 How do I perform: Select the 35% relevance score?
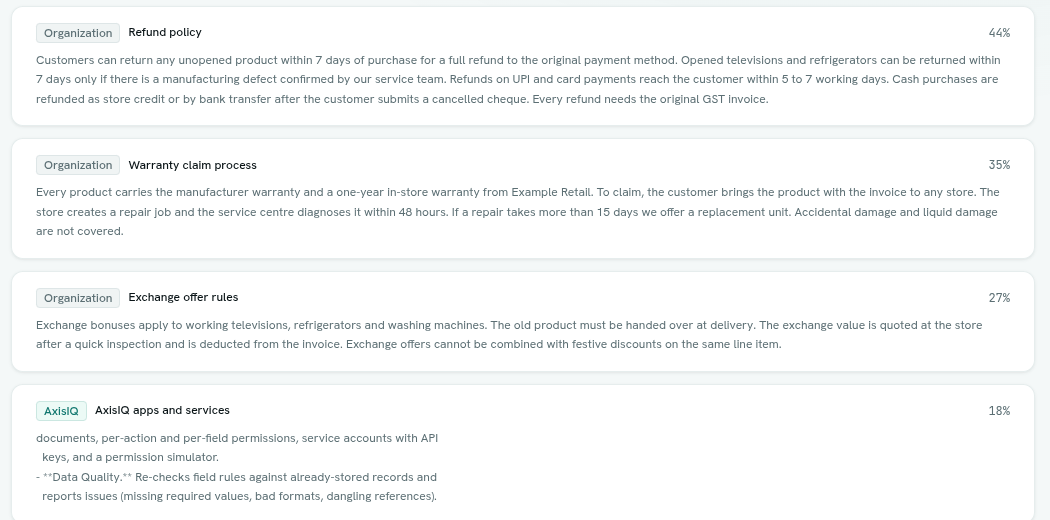[x=999, y=165]
